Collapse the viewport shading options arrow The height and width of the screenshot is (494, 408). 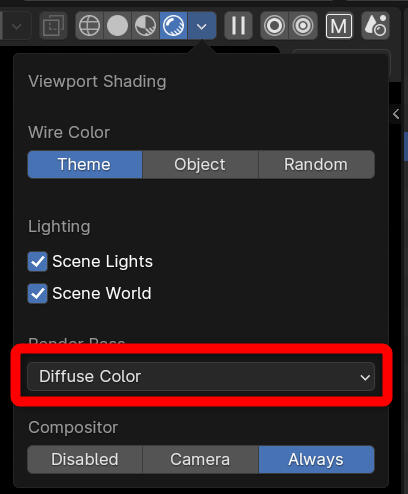click(202, 26)
